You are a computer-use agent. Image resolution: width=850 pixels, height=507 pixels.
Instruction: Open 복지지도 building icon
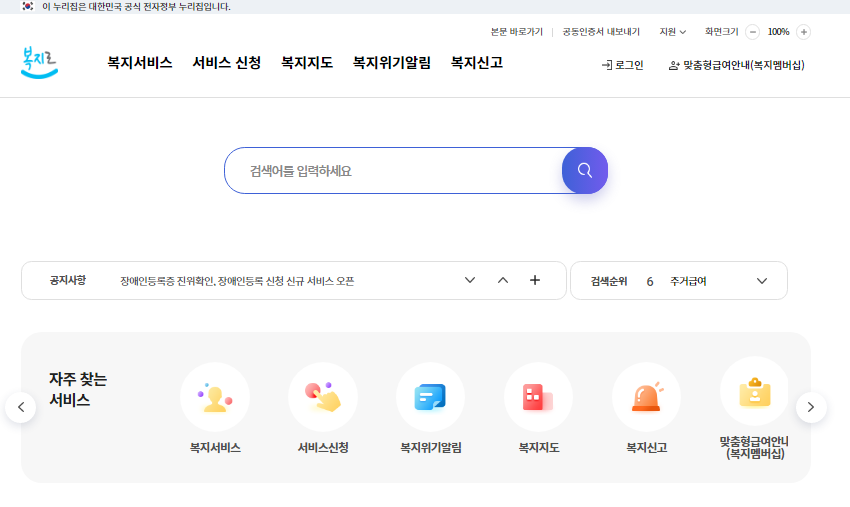[538, 397]
